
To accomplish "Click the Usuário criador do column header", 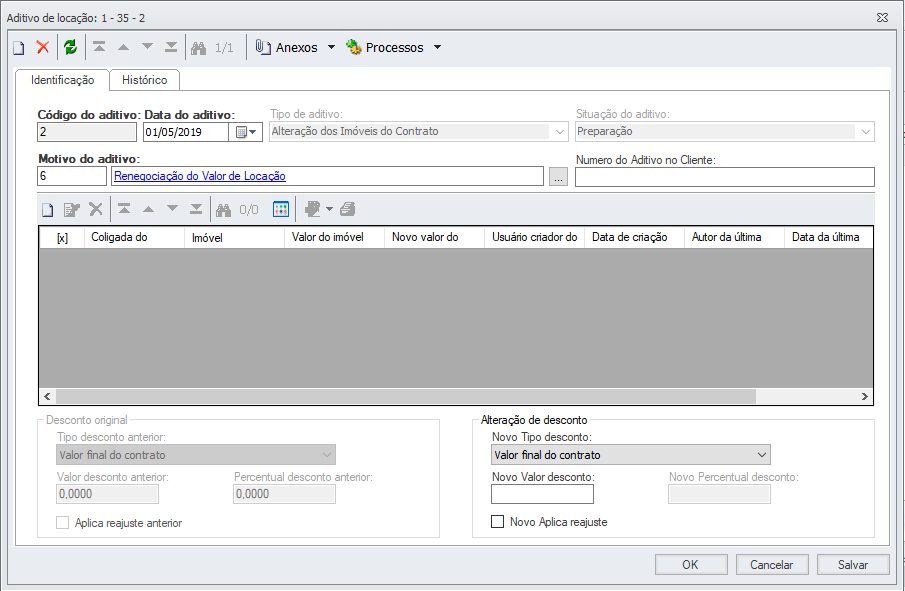I will pyautogui.click(x=534, y=238).
